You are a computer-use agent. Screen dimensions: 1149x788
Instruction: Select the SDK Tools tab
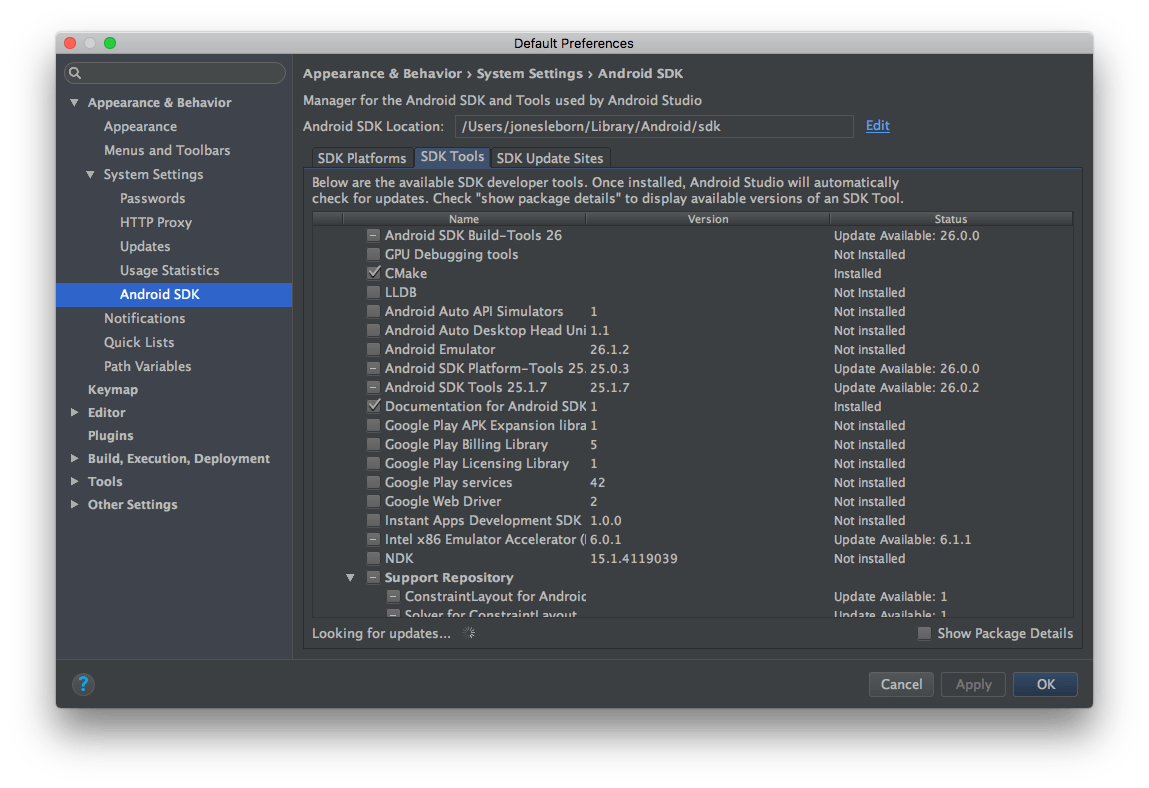point(452,158)
